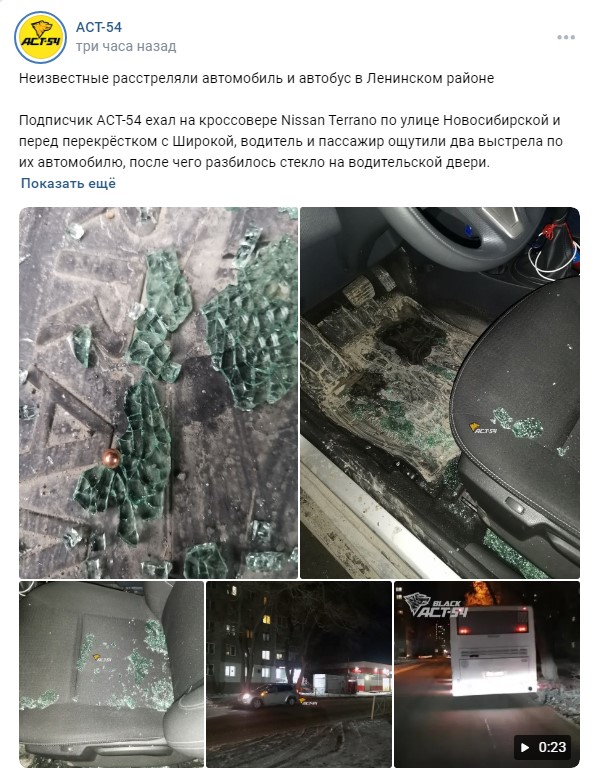The height and width of the screenshot is (781, 593).
Task: Open the broken green glass close-up photo
Action: [158, 393]
